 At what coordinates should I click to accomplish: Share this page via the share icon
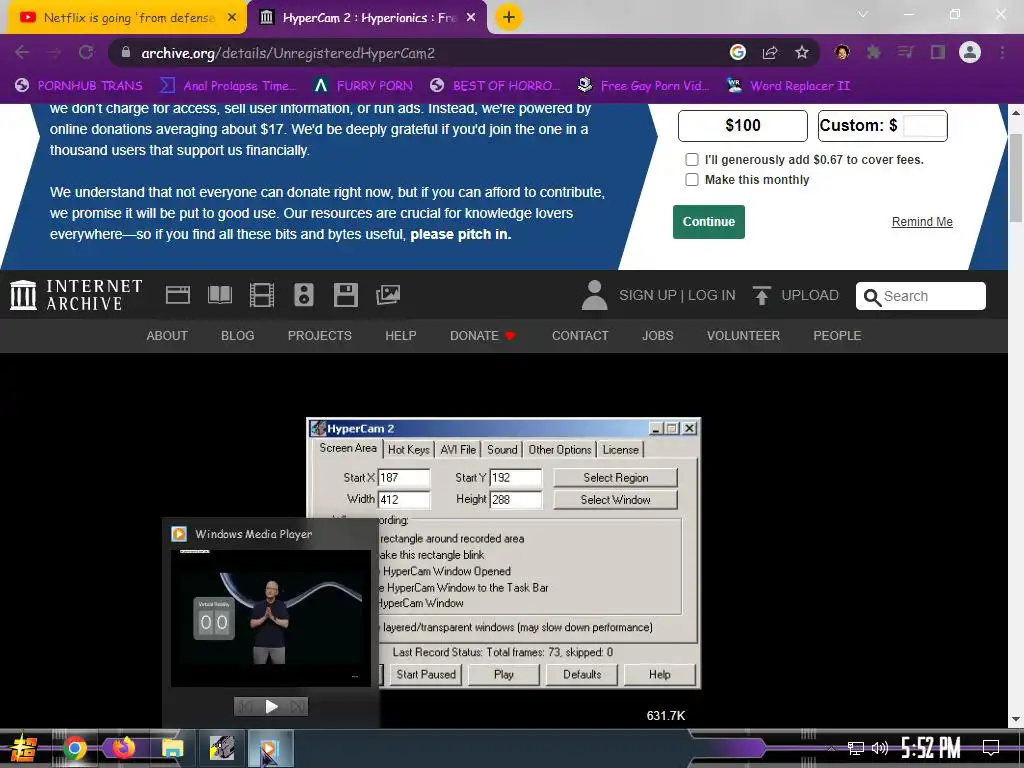click(x=770, y=52)
